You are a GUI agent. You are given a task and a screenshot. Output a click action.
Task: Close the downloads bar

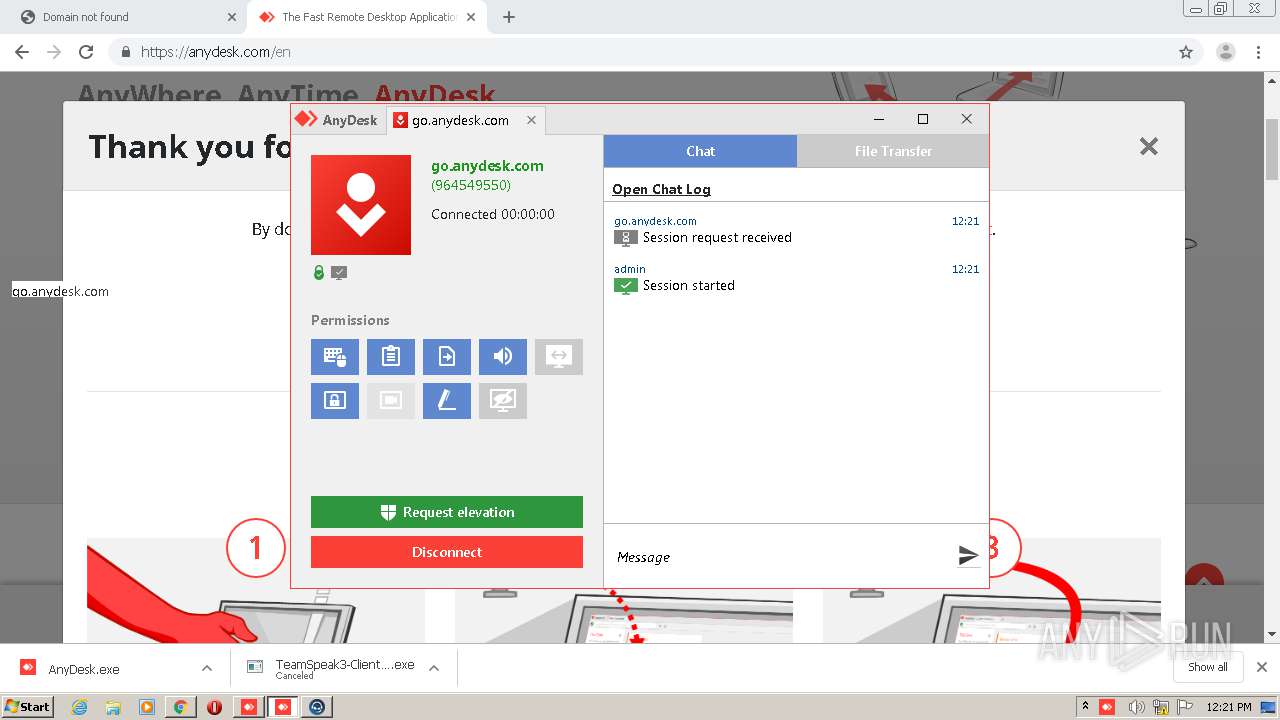[x=1262, y=667]
